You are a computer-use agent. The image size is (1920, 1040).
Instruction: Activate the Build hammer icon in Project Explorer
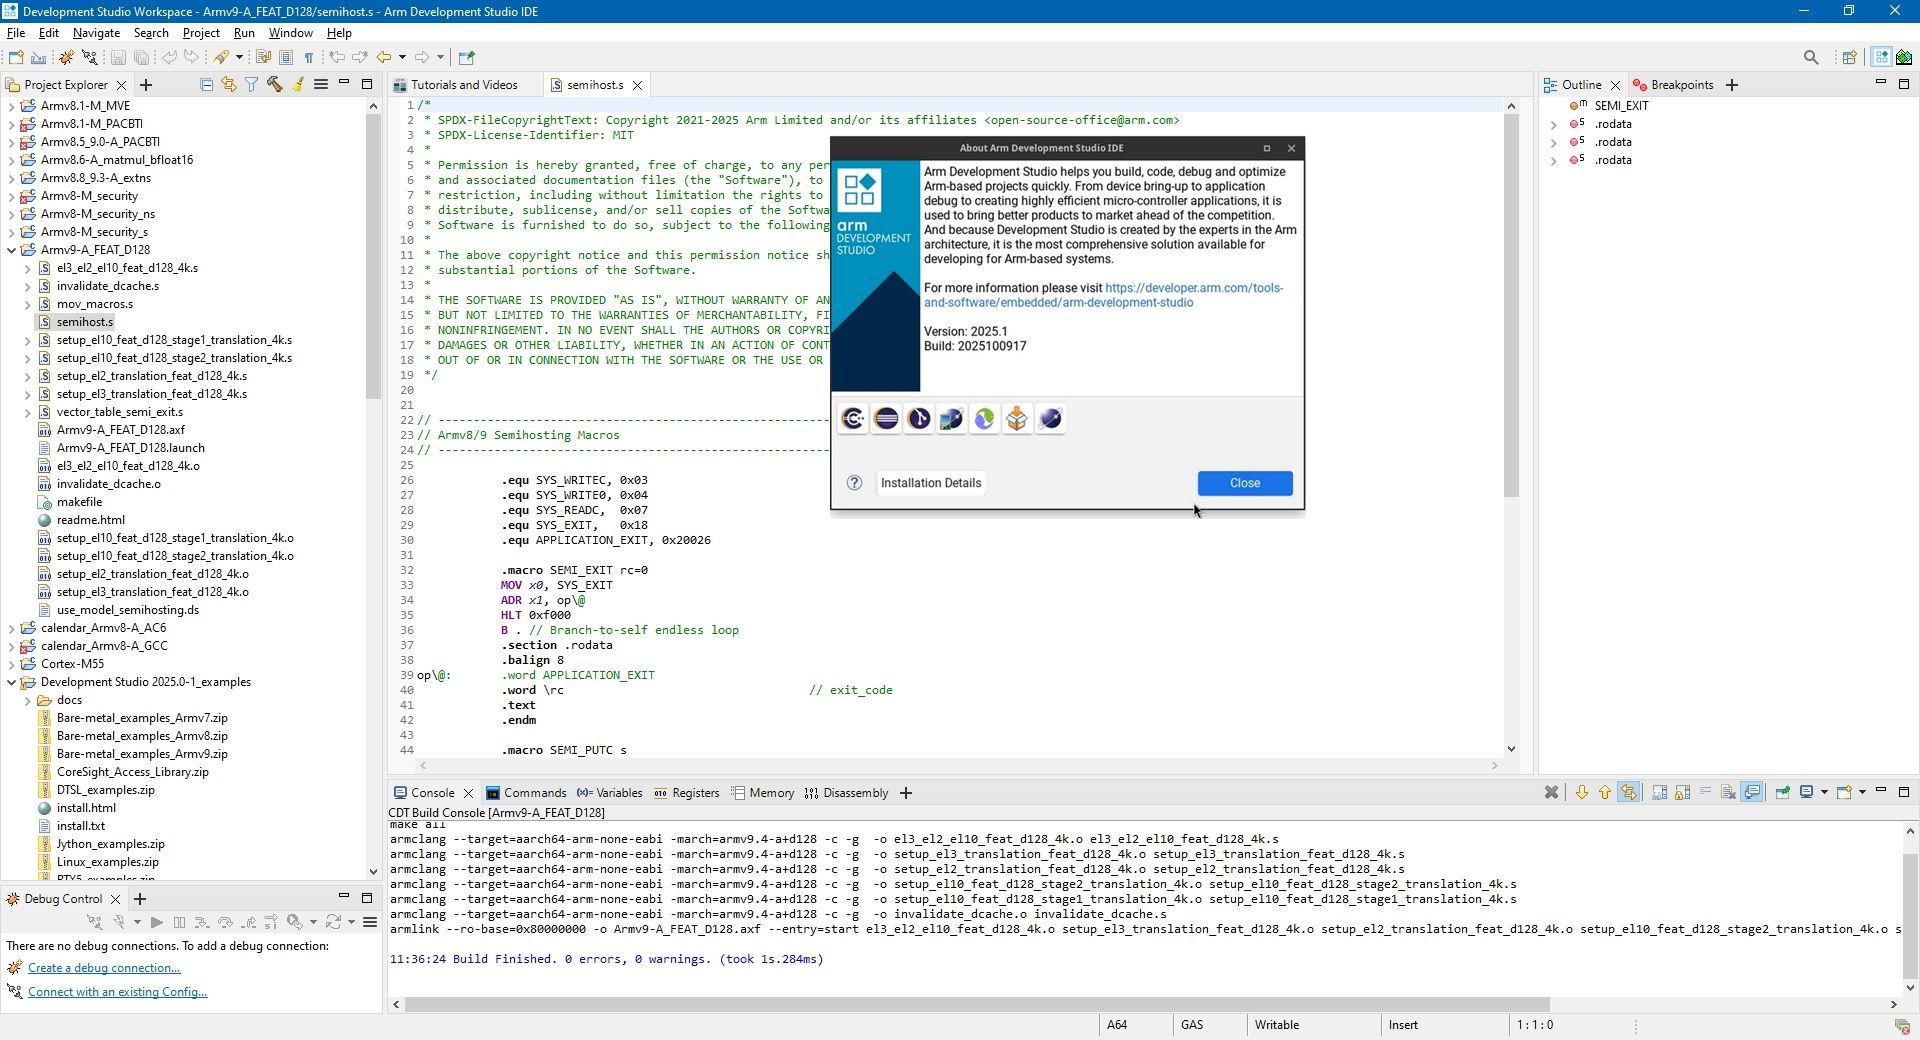tap(274, 86)
